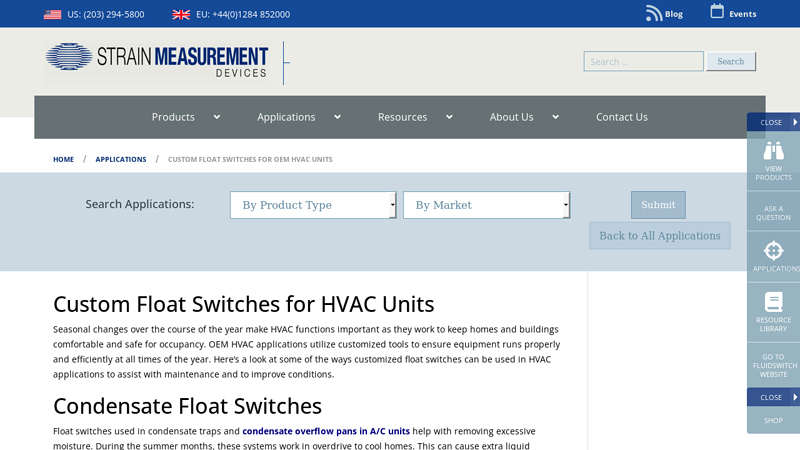The height and width of the screenshot is (450, 800).
Task: Open the Resource Library book icon
Action: click(773, 302)
